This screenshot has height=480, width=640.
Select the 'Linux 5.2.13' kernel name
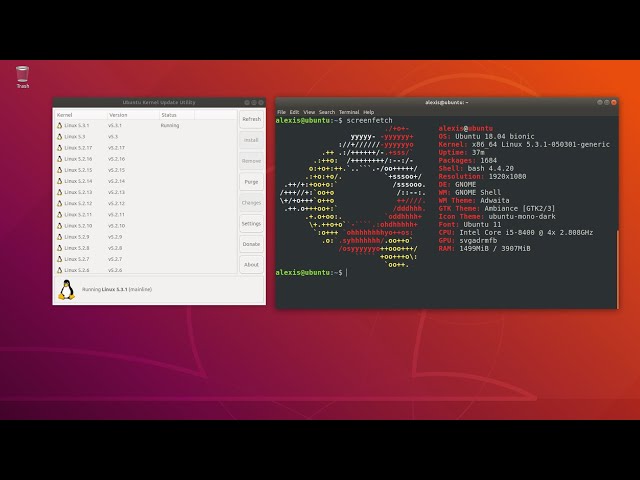(x=78, y=192)
